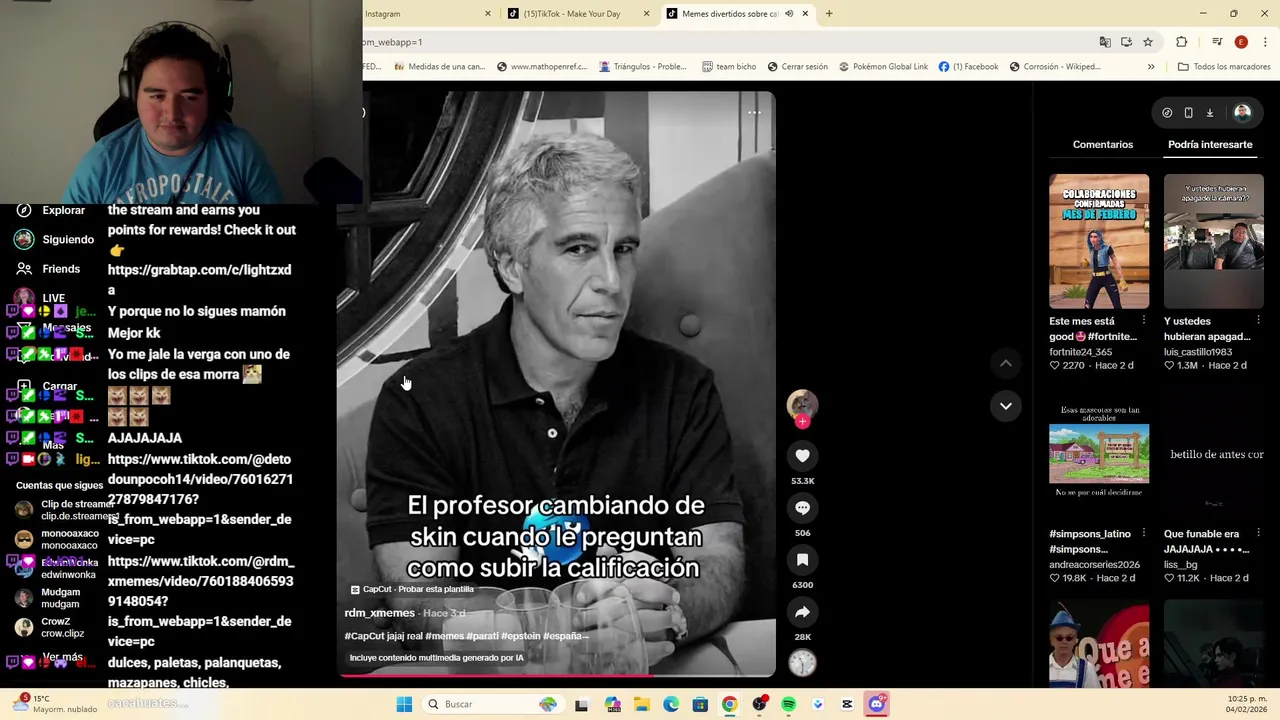Image resolution: width=1280 pixels, height=720 pixels.
Task: Open the Cerrar sesión bookmark
Action: pos(798,67)
